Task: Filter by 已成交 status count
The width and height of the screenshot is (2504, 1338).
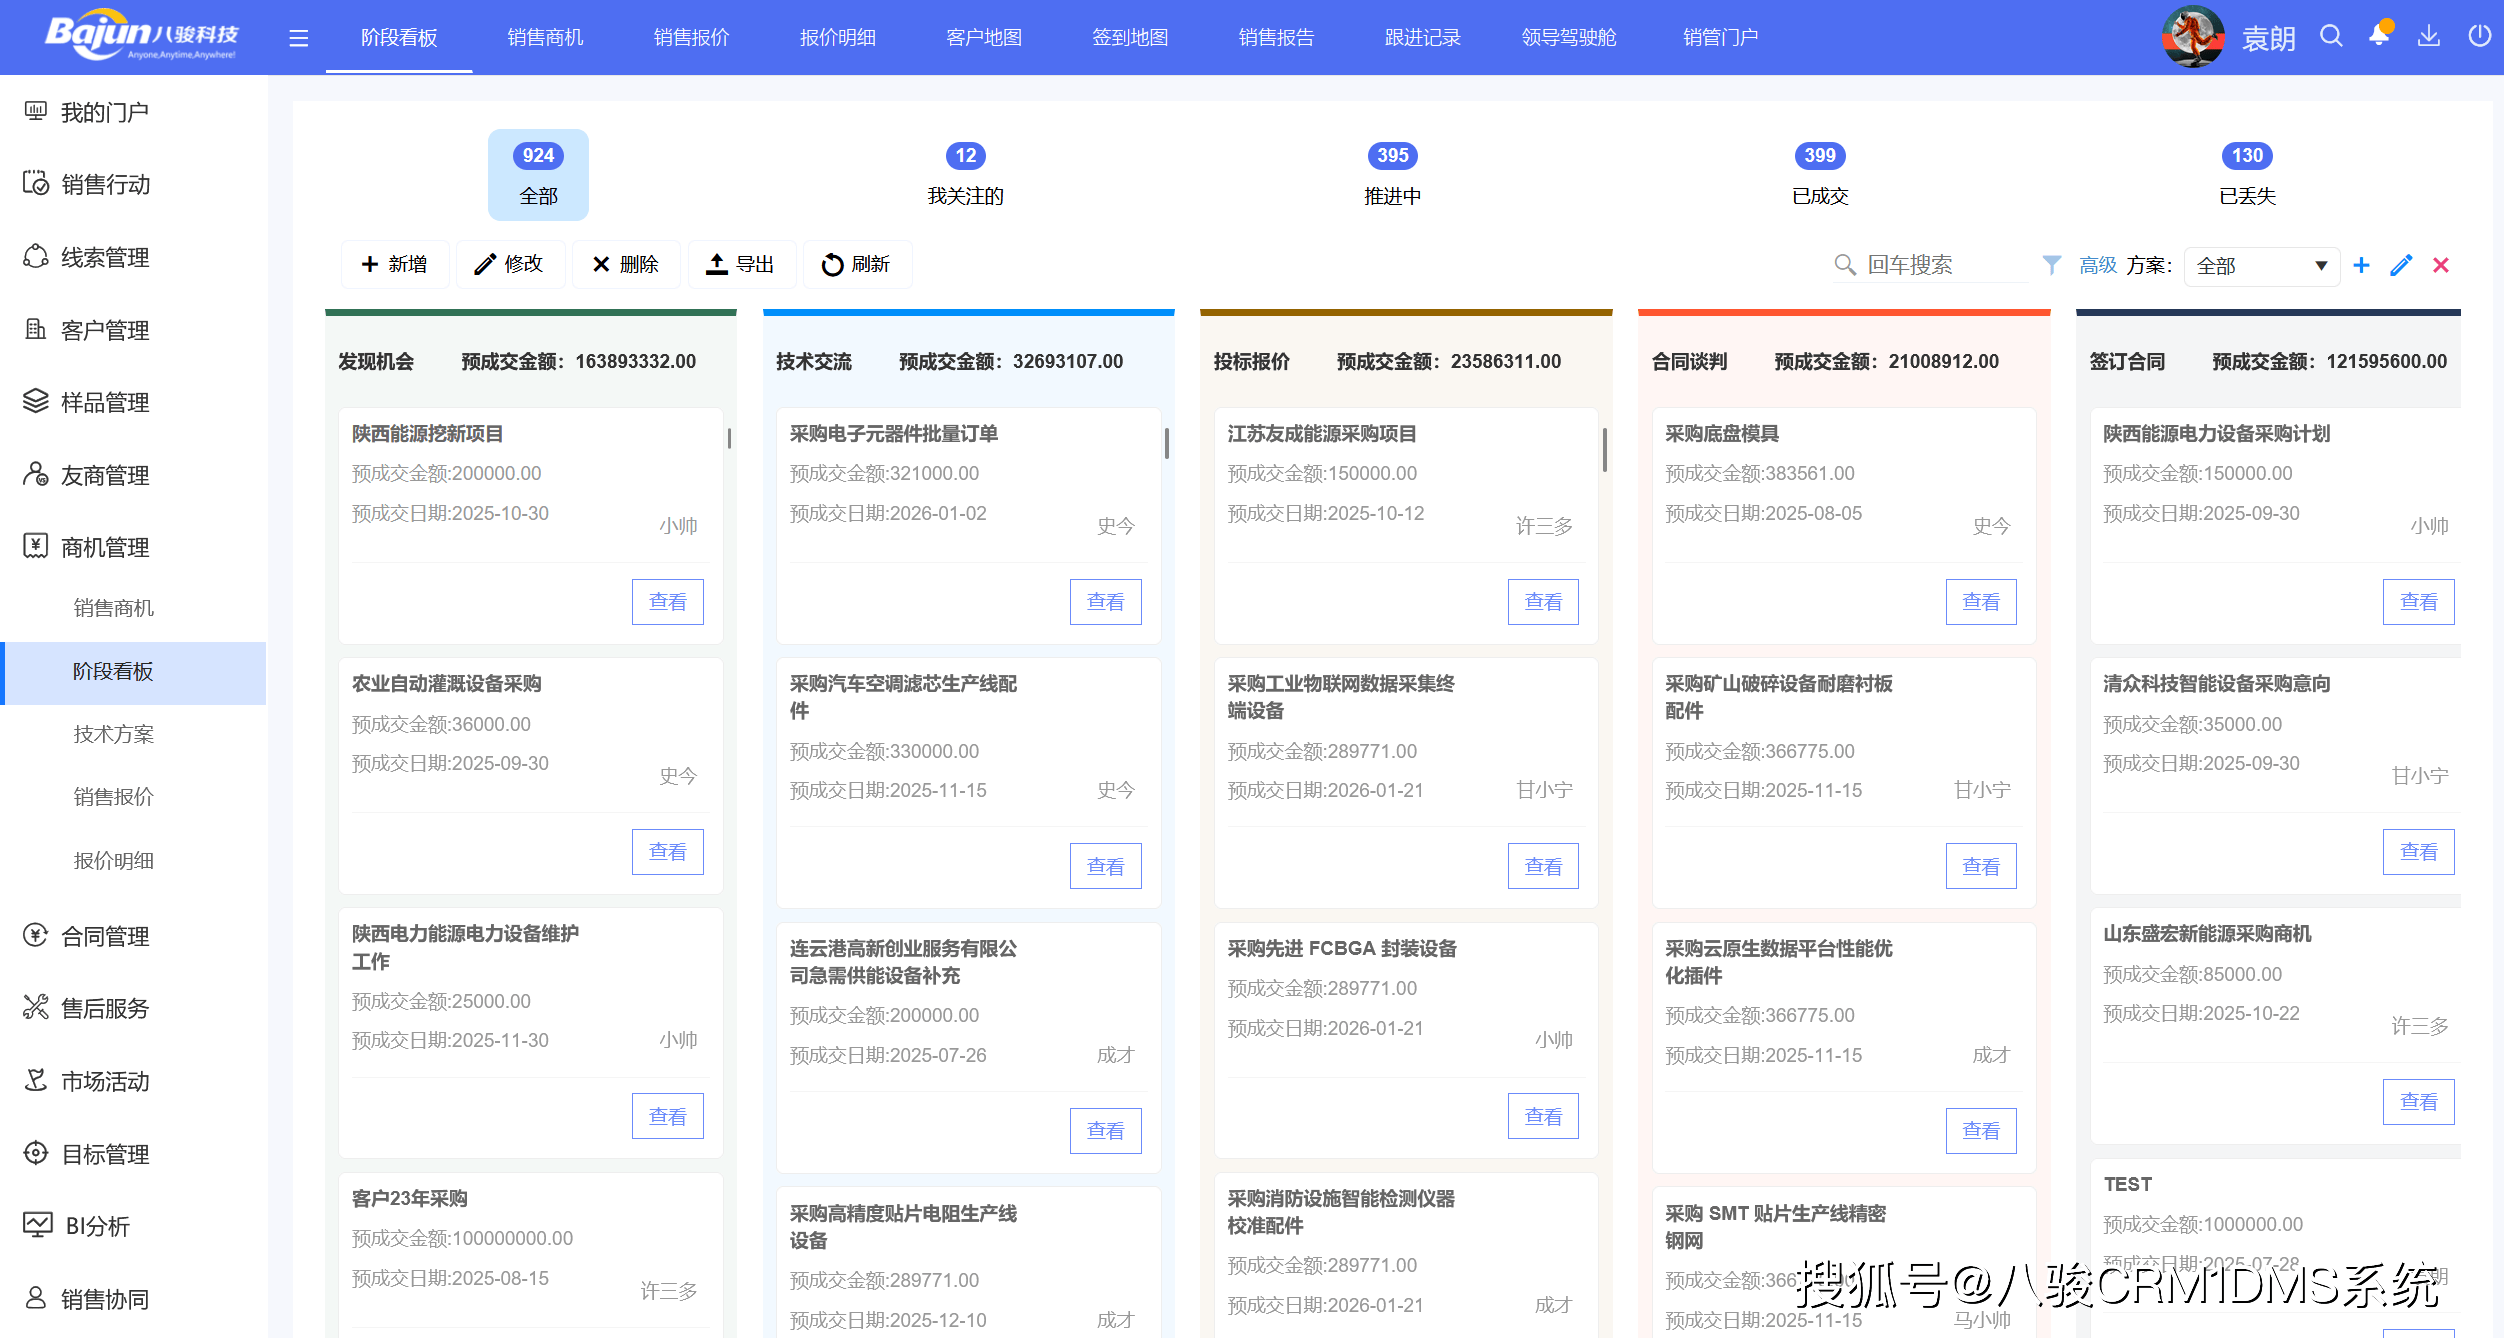Action: pyautogui.click(x=1819, y=174)
